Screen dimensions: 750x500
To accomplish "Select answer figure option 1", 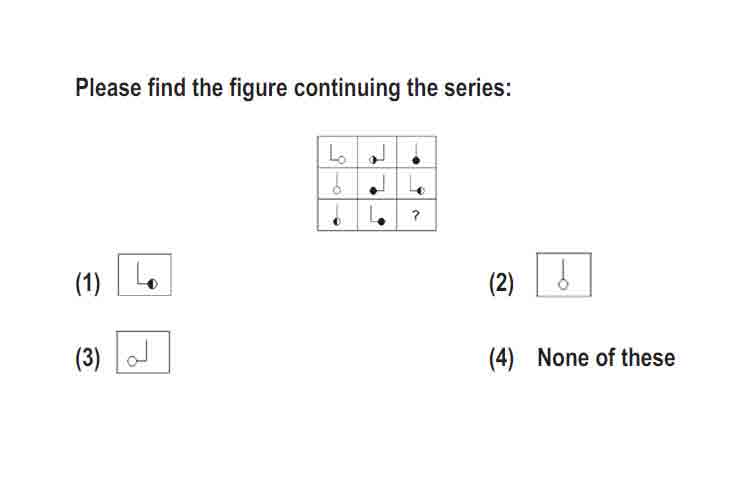I will (144, 275).
